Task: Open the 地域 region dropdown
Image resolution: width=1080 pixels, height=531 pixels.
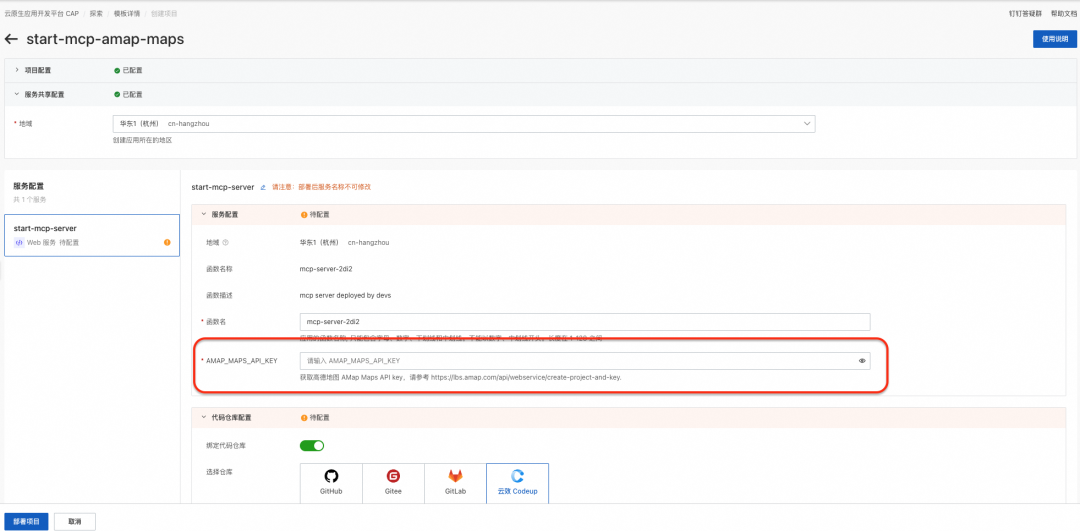Action: click(x=464, y=124)
